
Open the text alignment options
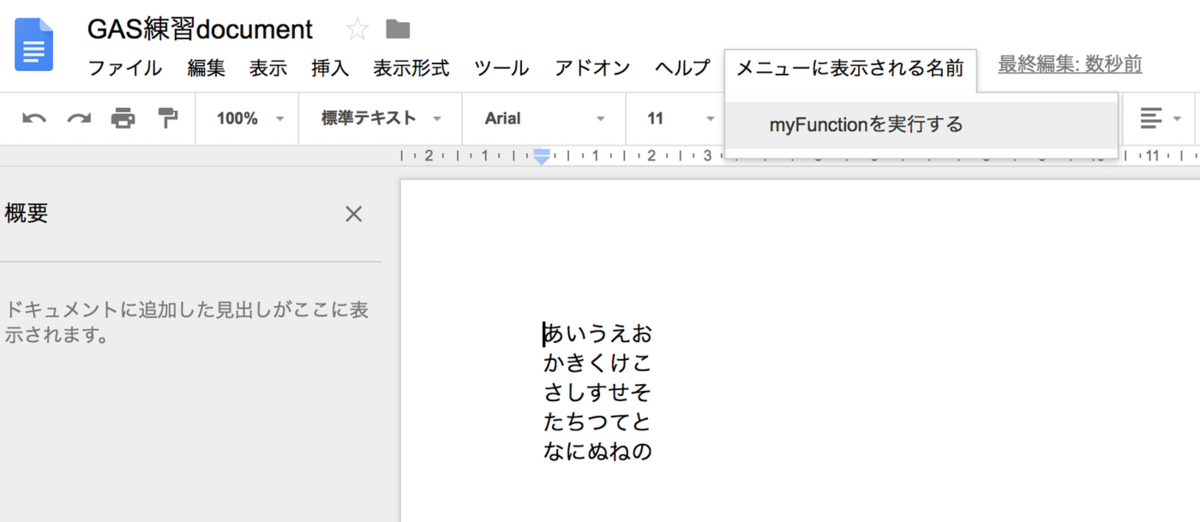coord(1160,118)
